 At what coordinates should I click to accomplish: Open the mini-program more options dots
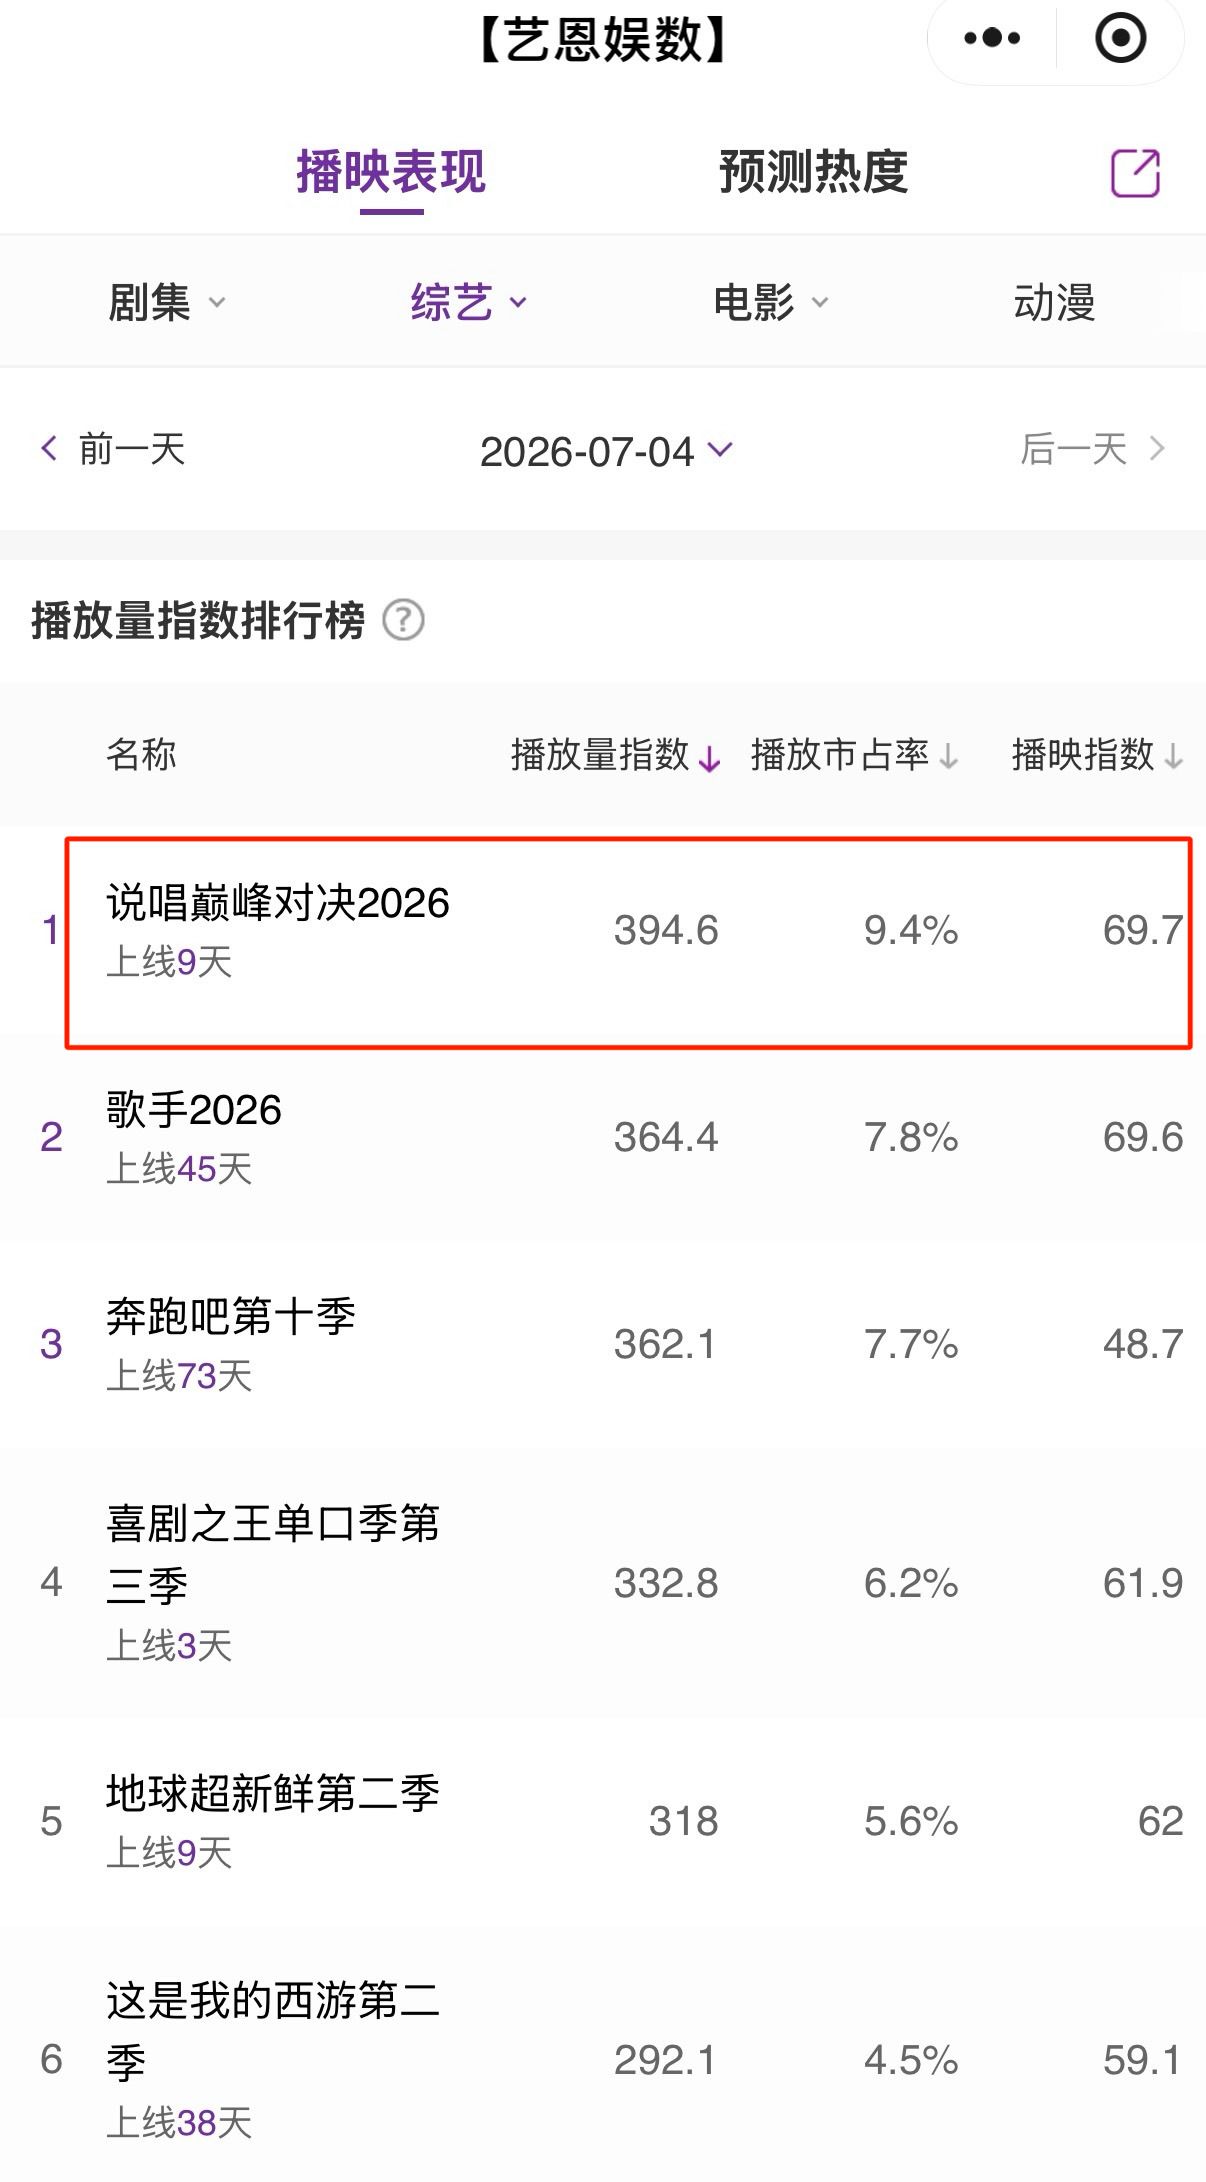coord(992,39)
